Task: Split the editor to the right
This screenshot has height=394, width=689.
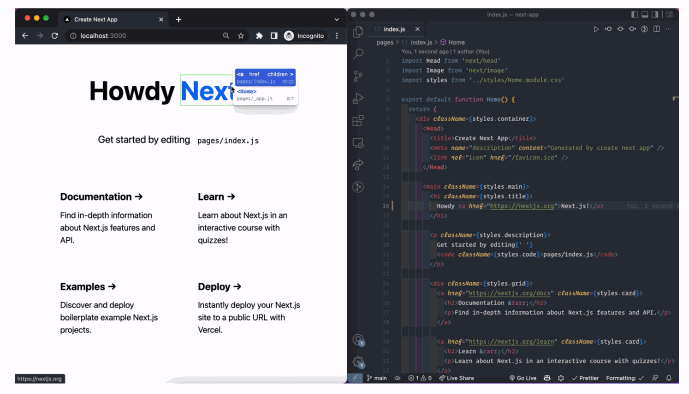Action: [x=656, y=29]
